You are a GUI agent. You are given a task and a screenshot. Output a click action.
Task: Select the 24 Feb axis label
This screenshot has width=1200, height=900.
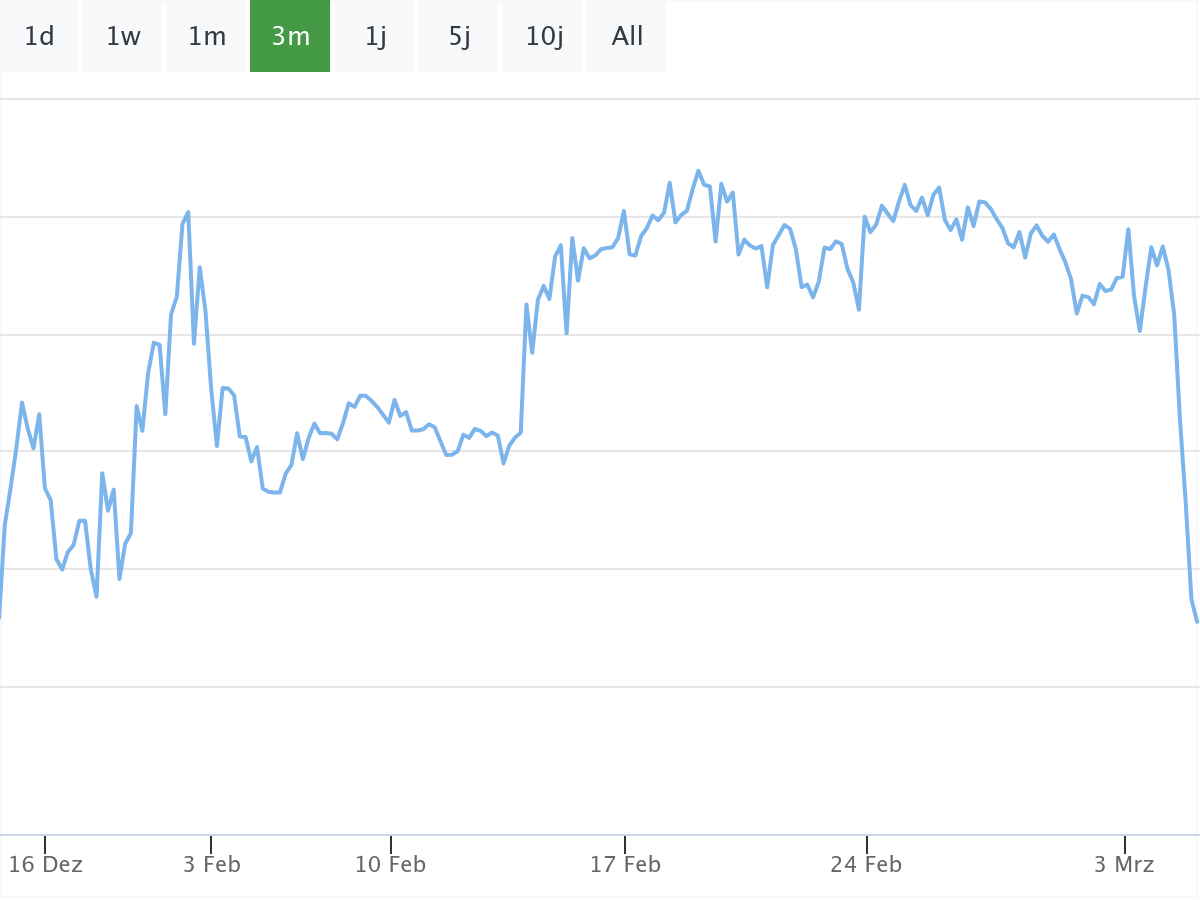click(866, 865)
